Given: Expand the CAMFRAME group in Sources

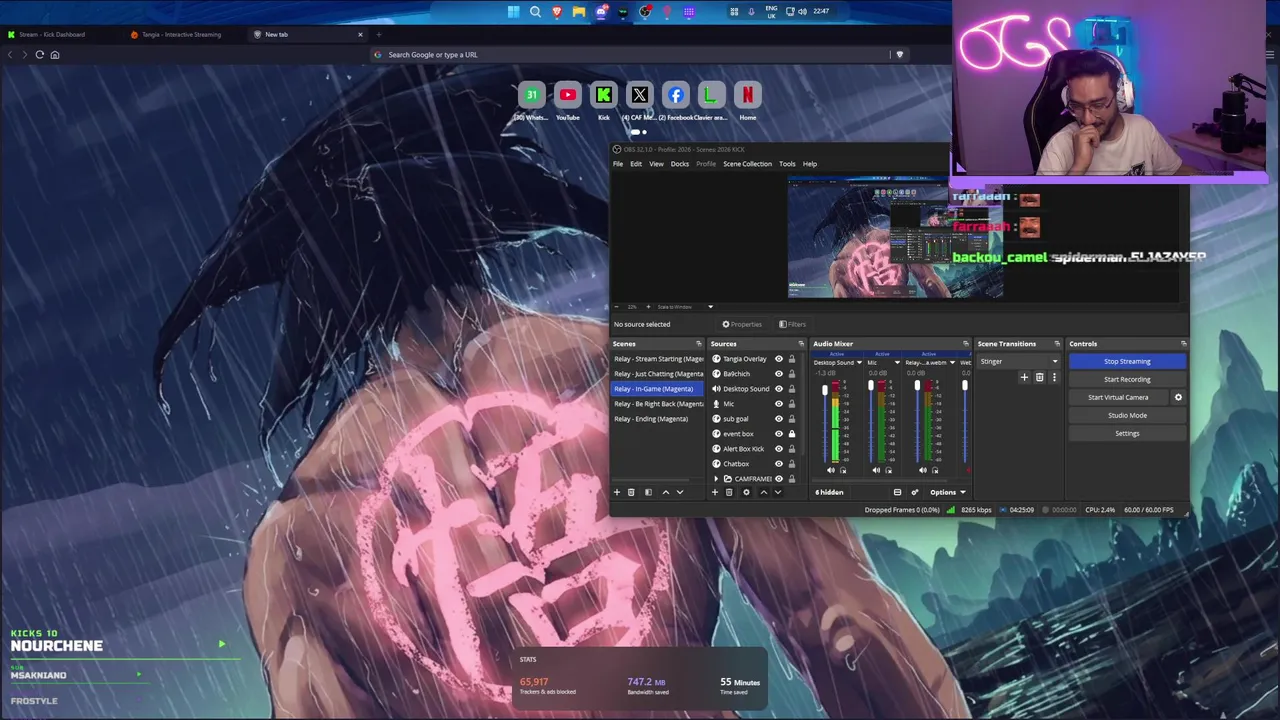Looking at the screenshot, I should point(716,479).
